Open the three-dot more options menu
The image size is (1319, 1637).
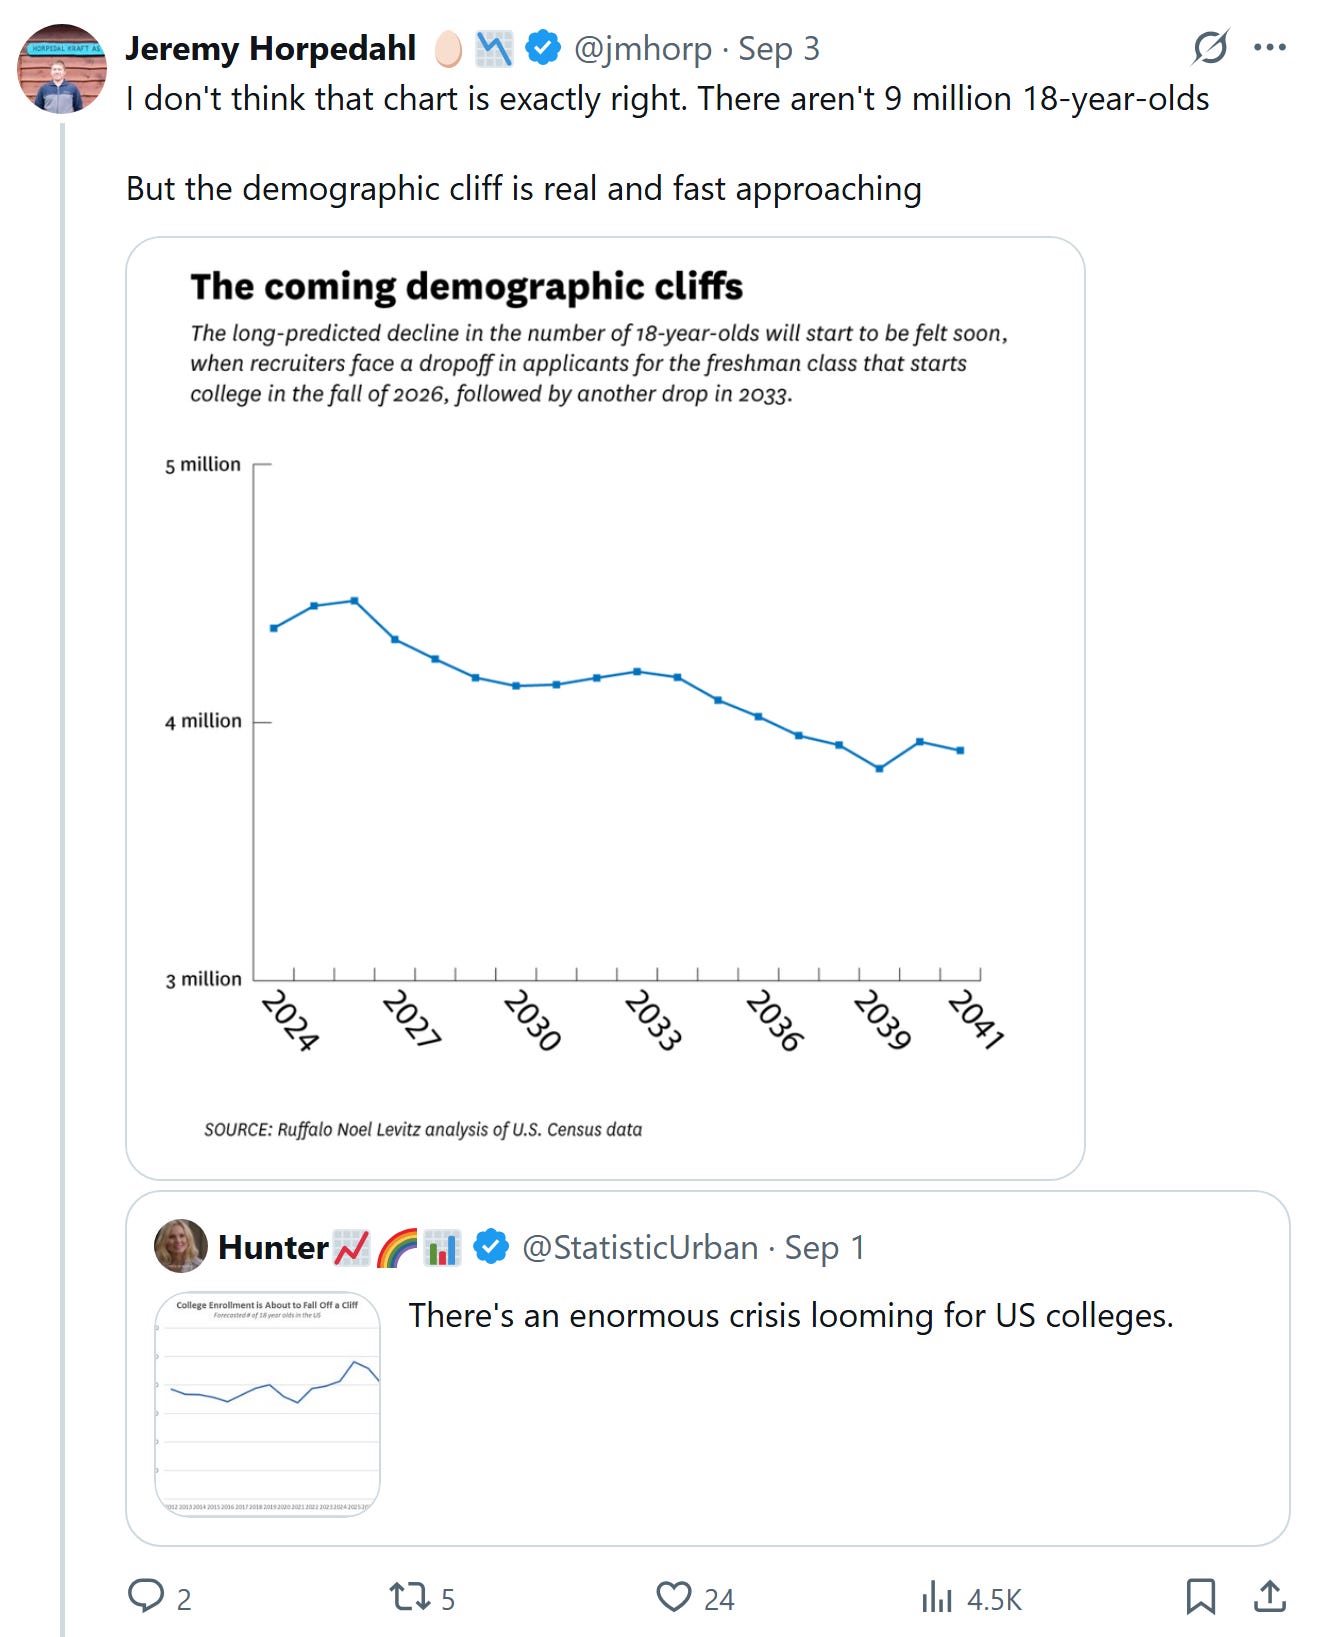(1270, 47)
